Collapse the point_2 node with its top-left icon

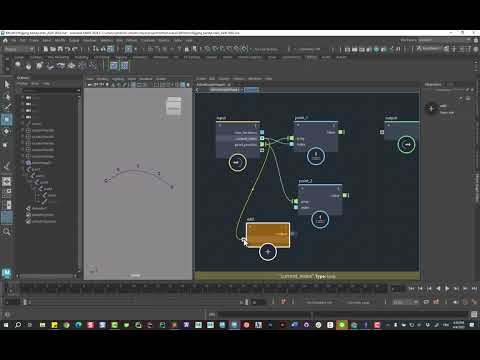[302, 189]
